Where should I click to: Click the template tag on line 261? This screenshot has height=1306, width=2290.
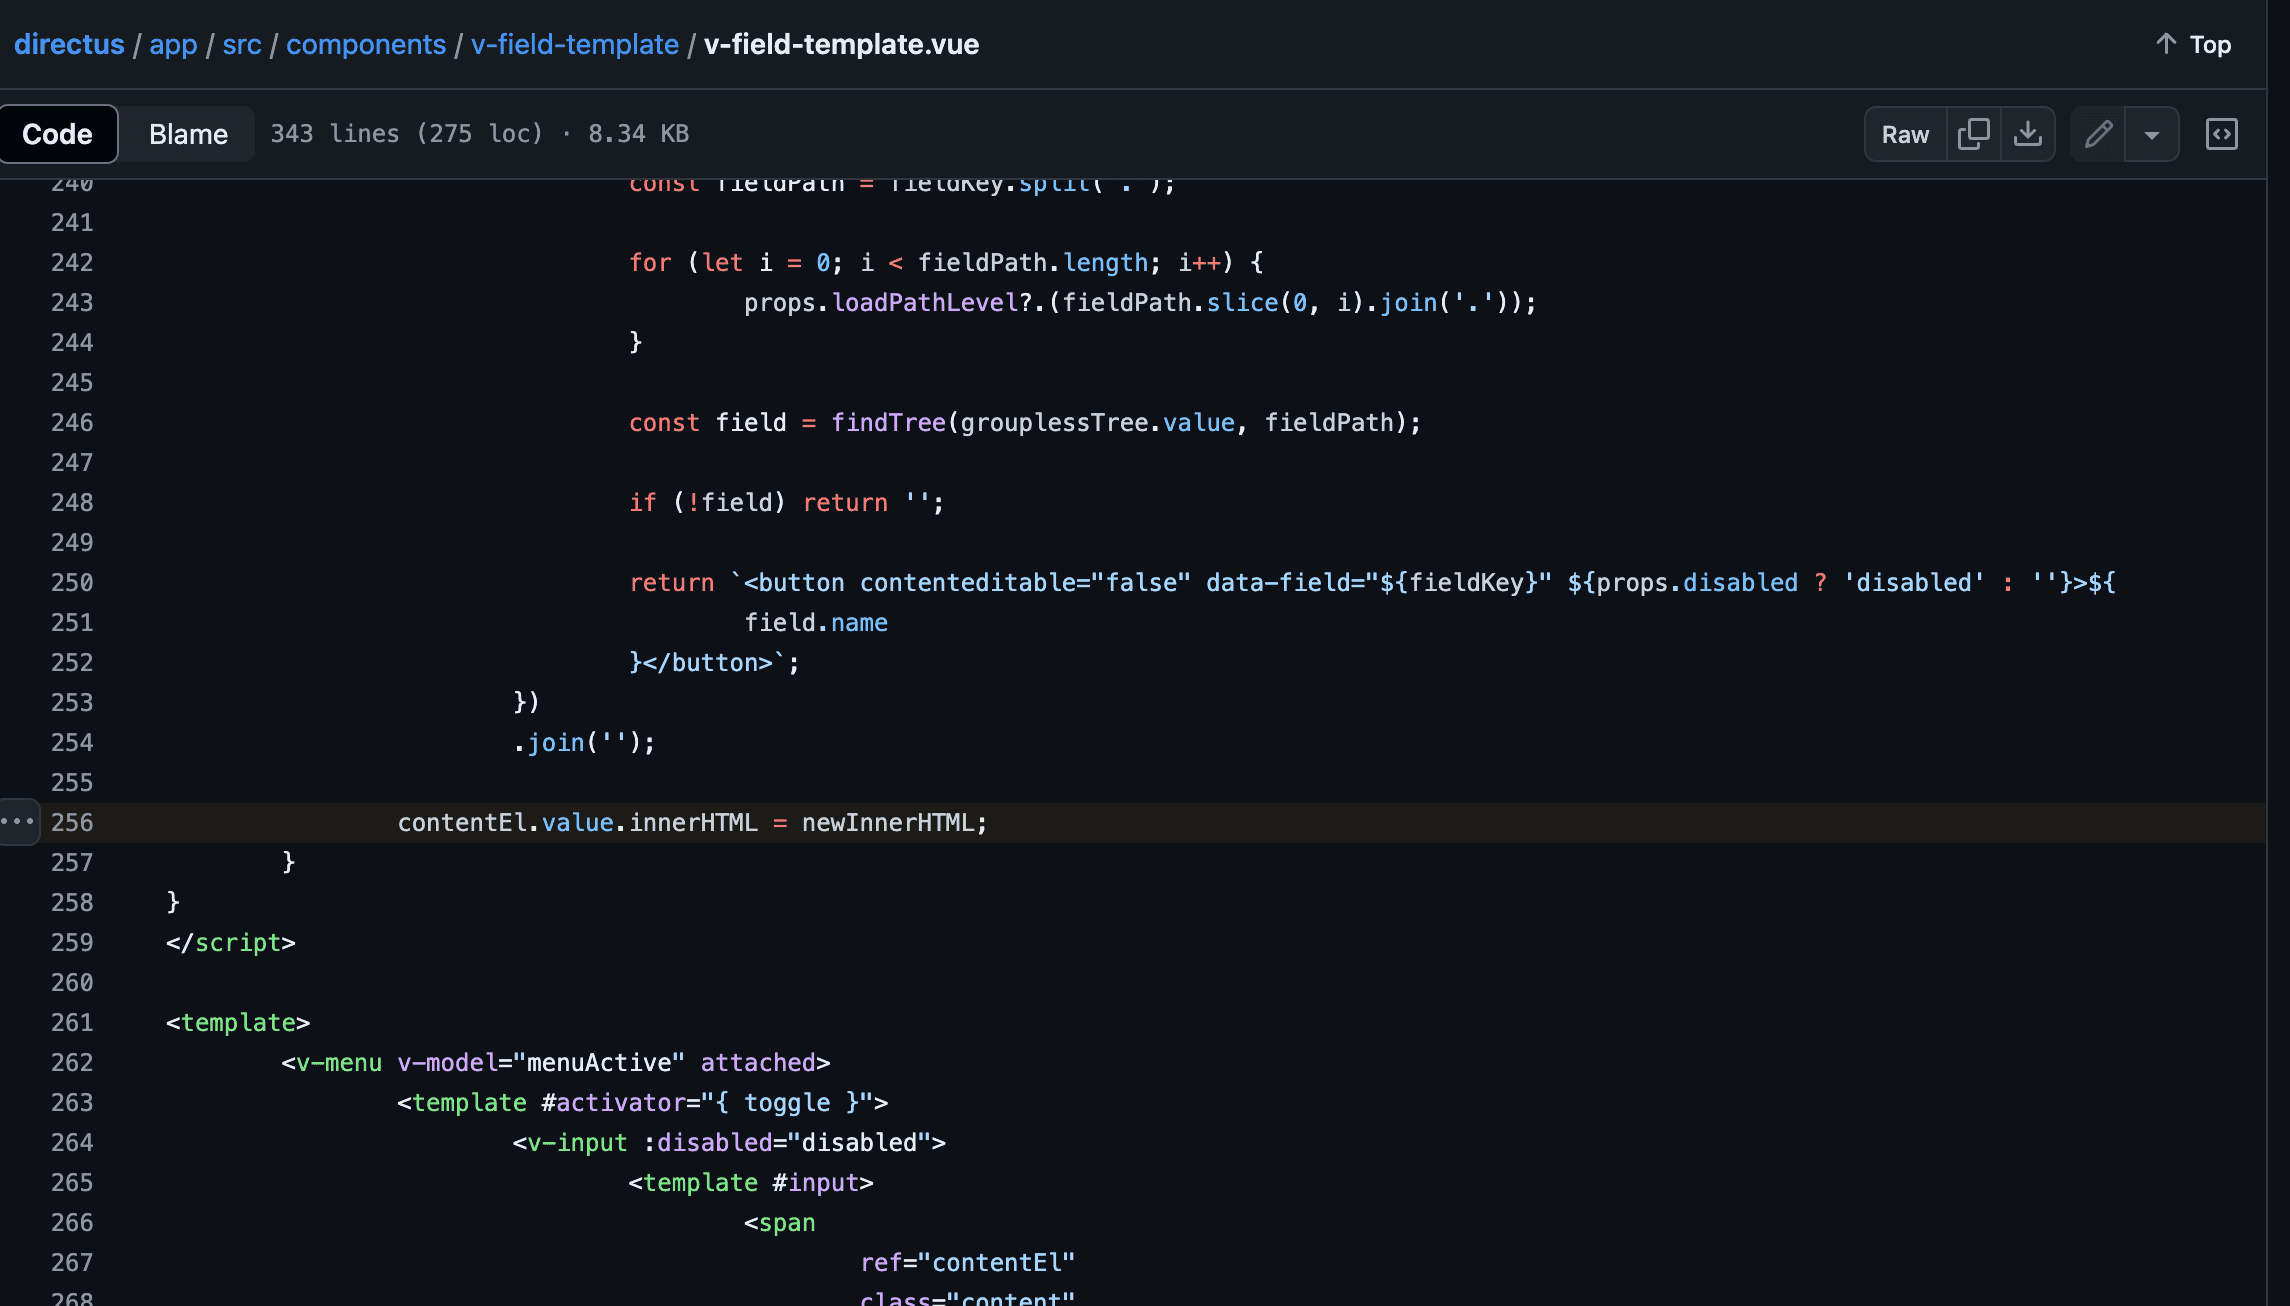pyautogui.click(x=238, y=1022)
